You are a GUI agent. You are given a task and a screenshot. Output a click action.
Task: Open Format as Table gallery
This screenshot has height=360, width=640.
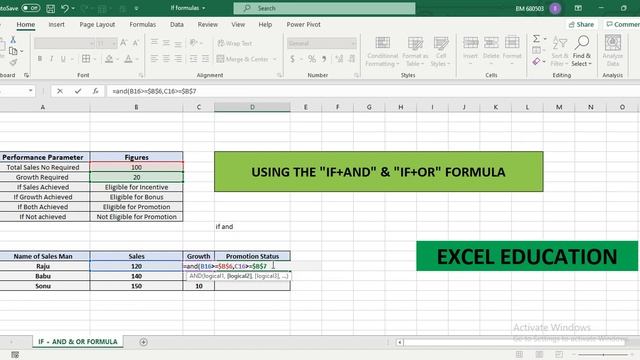coord(415,51)
